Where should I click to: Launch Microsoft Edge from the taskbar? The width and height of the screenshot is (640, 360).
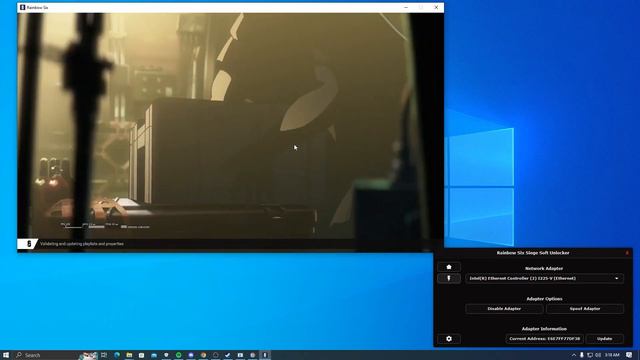click(117, 355)
